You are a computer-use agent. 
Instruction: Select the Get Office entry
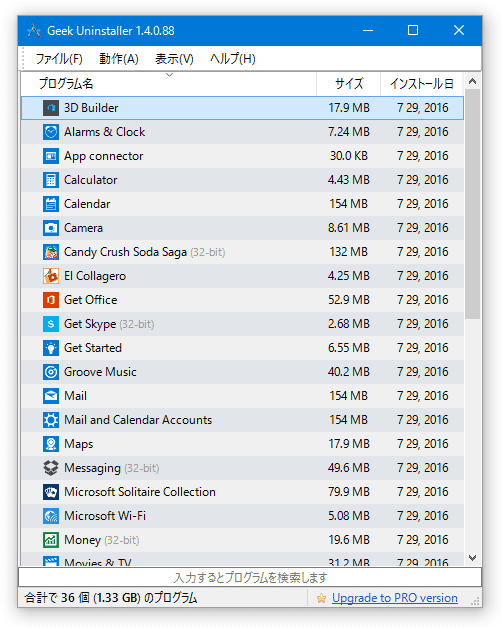91,300
